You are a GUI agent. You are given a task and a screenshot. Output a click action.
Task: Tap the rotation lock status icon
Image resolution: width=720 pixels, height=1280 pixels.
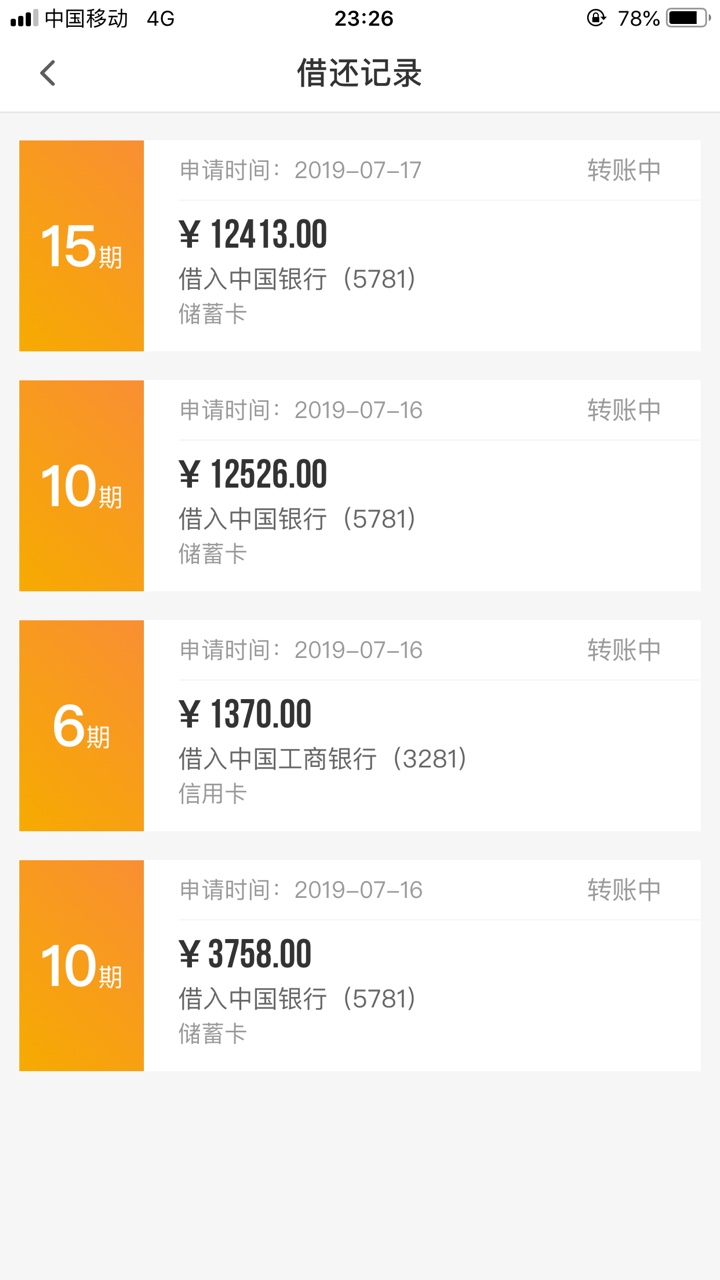click(596, 18)
